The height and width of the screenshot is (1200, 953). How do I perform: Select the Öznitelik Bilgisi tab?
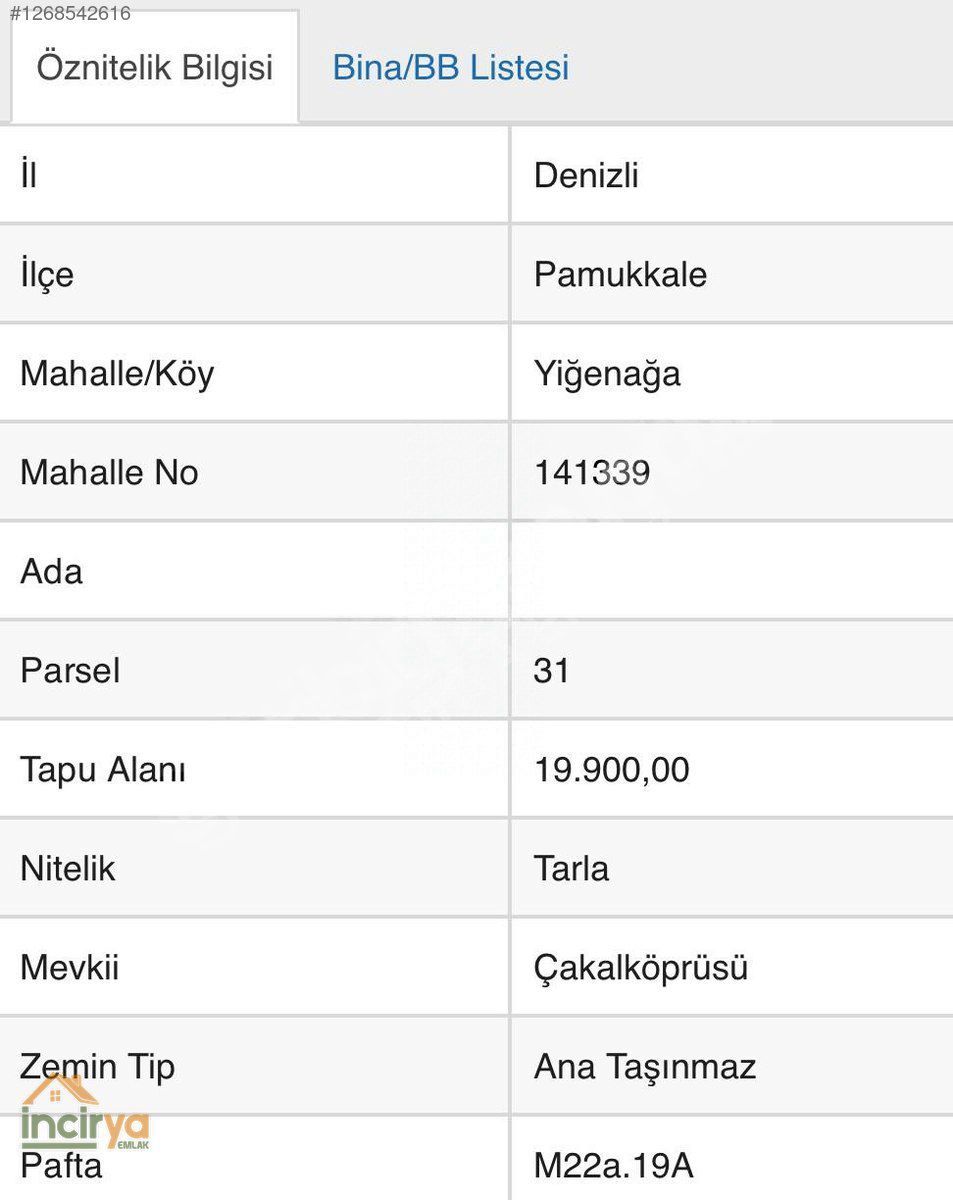154,68
